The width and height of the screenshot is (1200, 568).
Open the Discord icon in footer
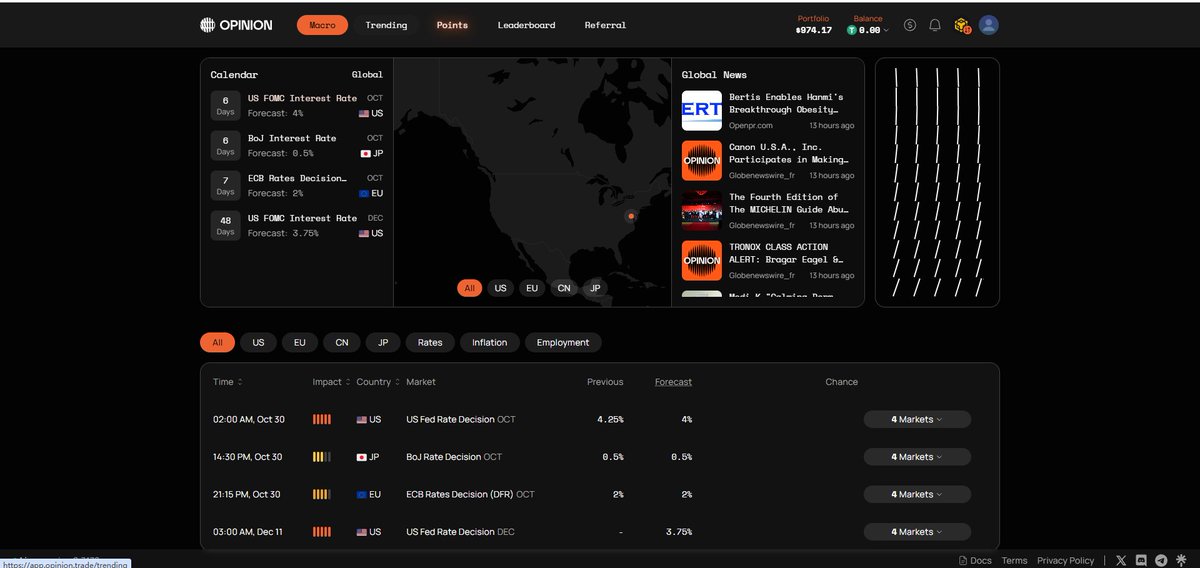coord(1141,561)
